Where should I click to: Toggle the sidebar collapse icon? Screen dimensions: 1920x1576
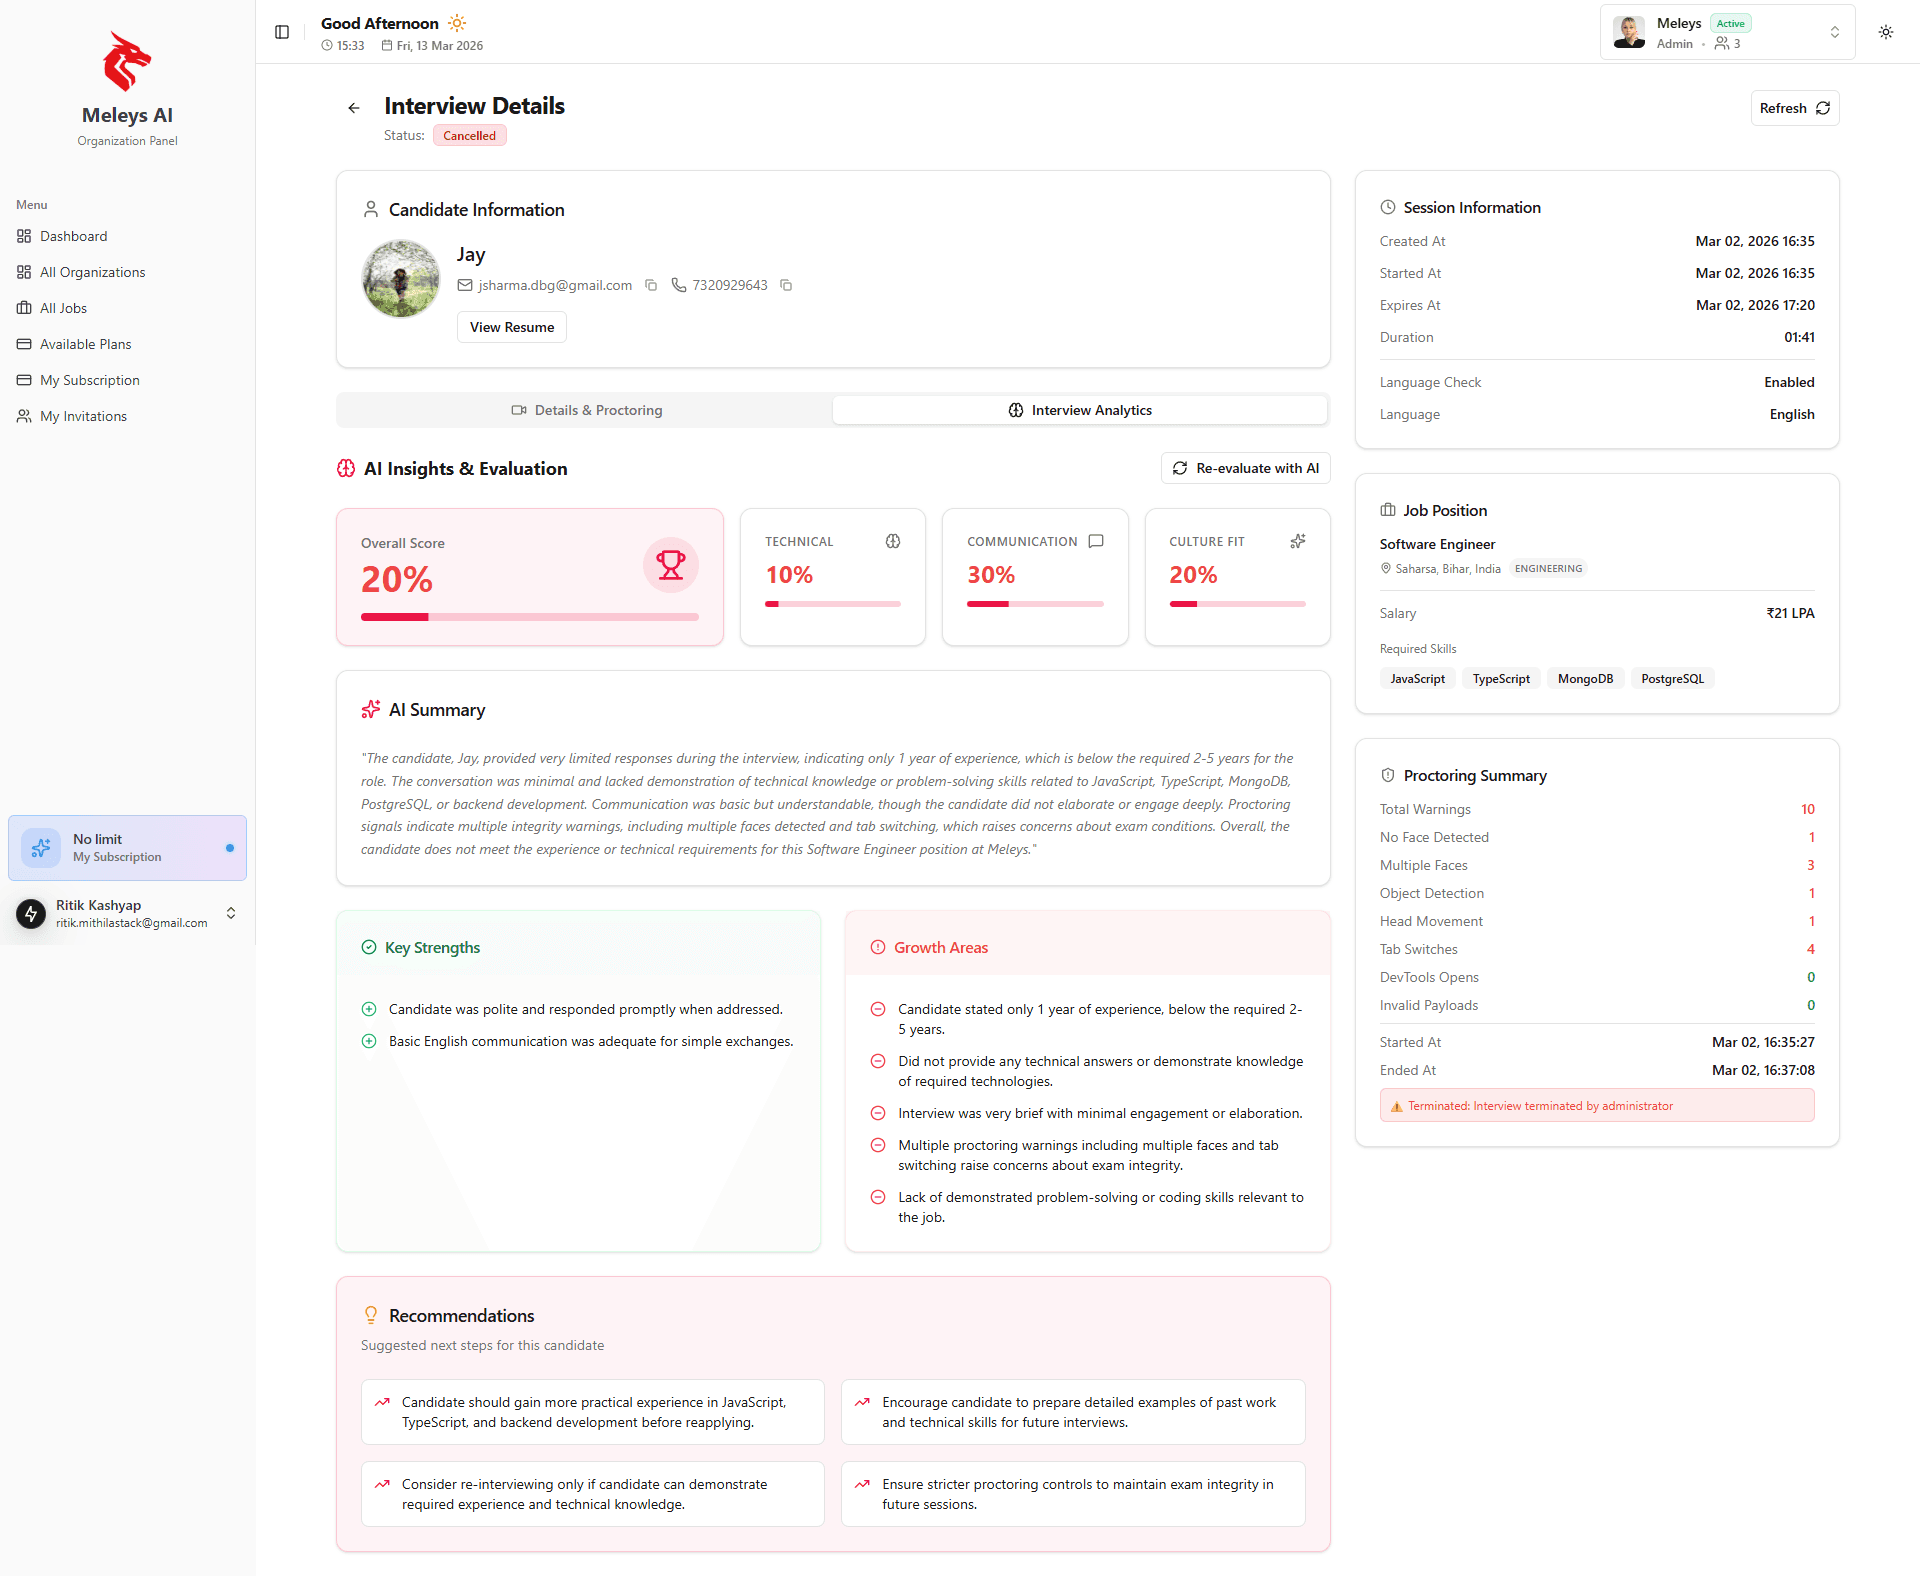tap(282, 32)
